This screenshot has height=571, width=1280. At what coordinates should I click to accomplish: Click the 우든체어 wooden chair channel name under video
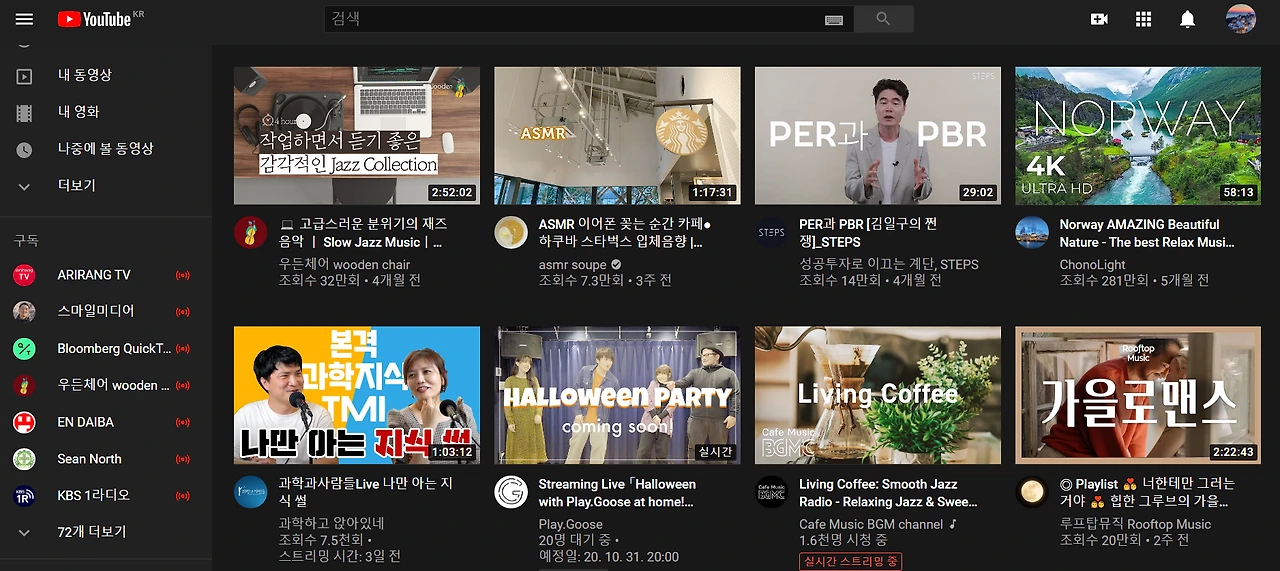coord(345,265)
